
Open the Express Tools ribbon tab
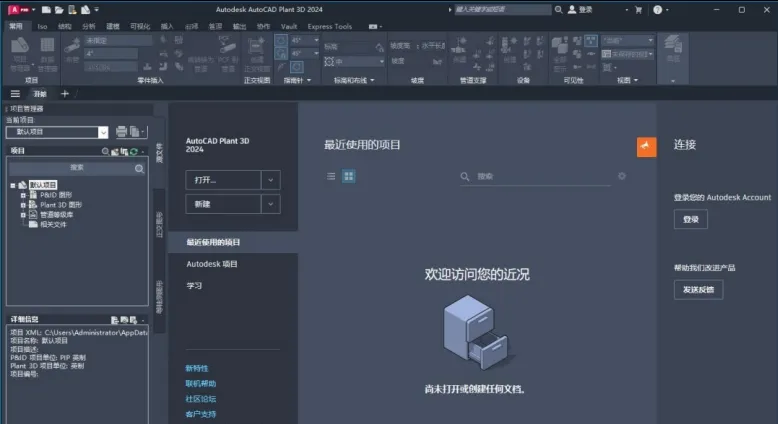pyautogui.click(x=329, y=26)
